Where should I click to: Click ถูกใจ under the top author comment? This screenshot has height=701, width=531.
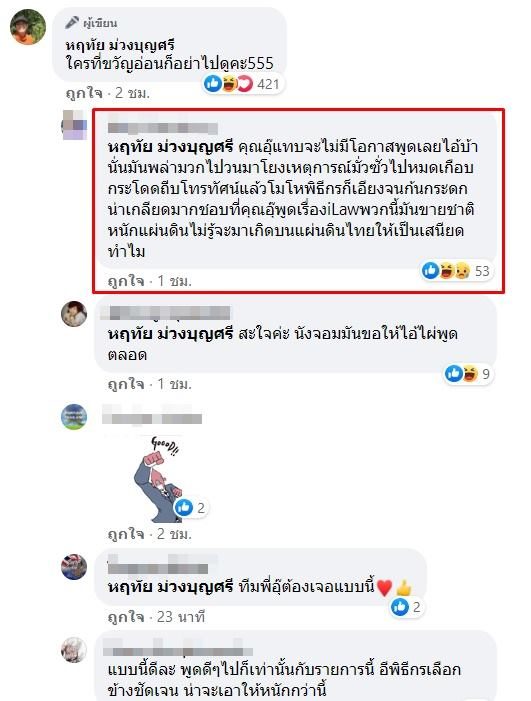tap(84, 93)
